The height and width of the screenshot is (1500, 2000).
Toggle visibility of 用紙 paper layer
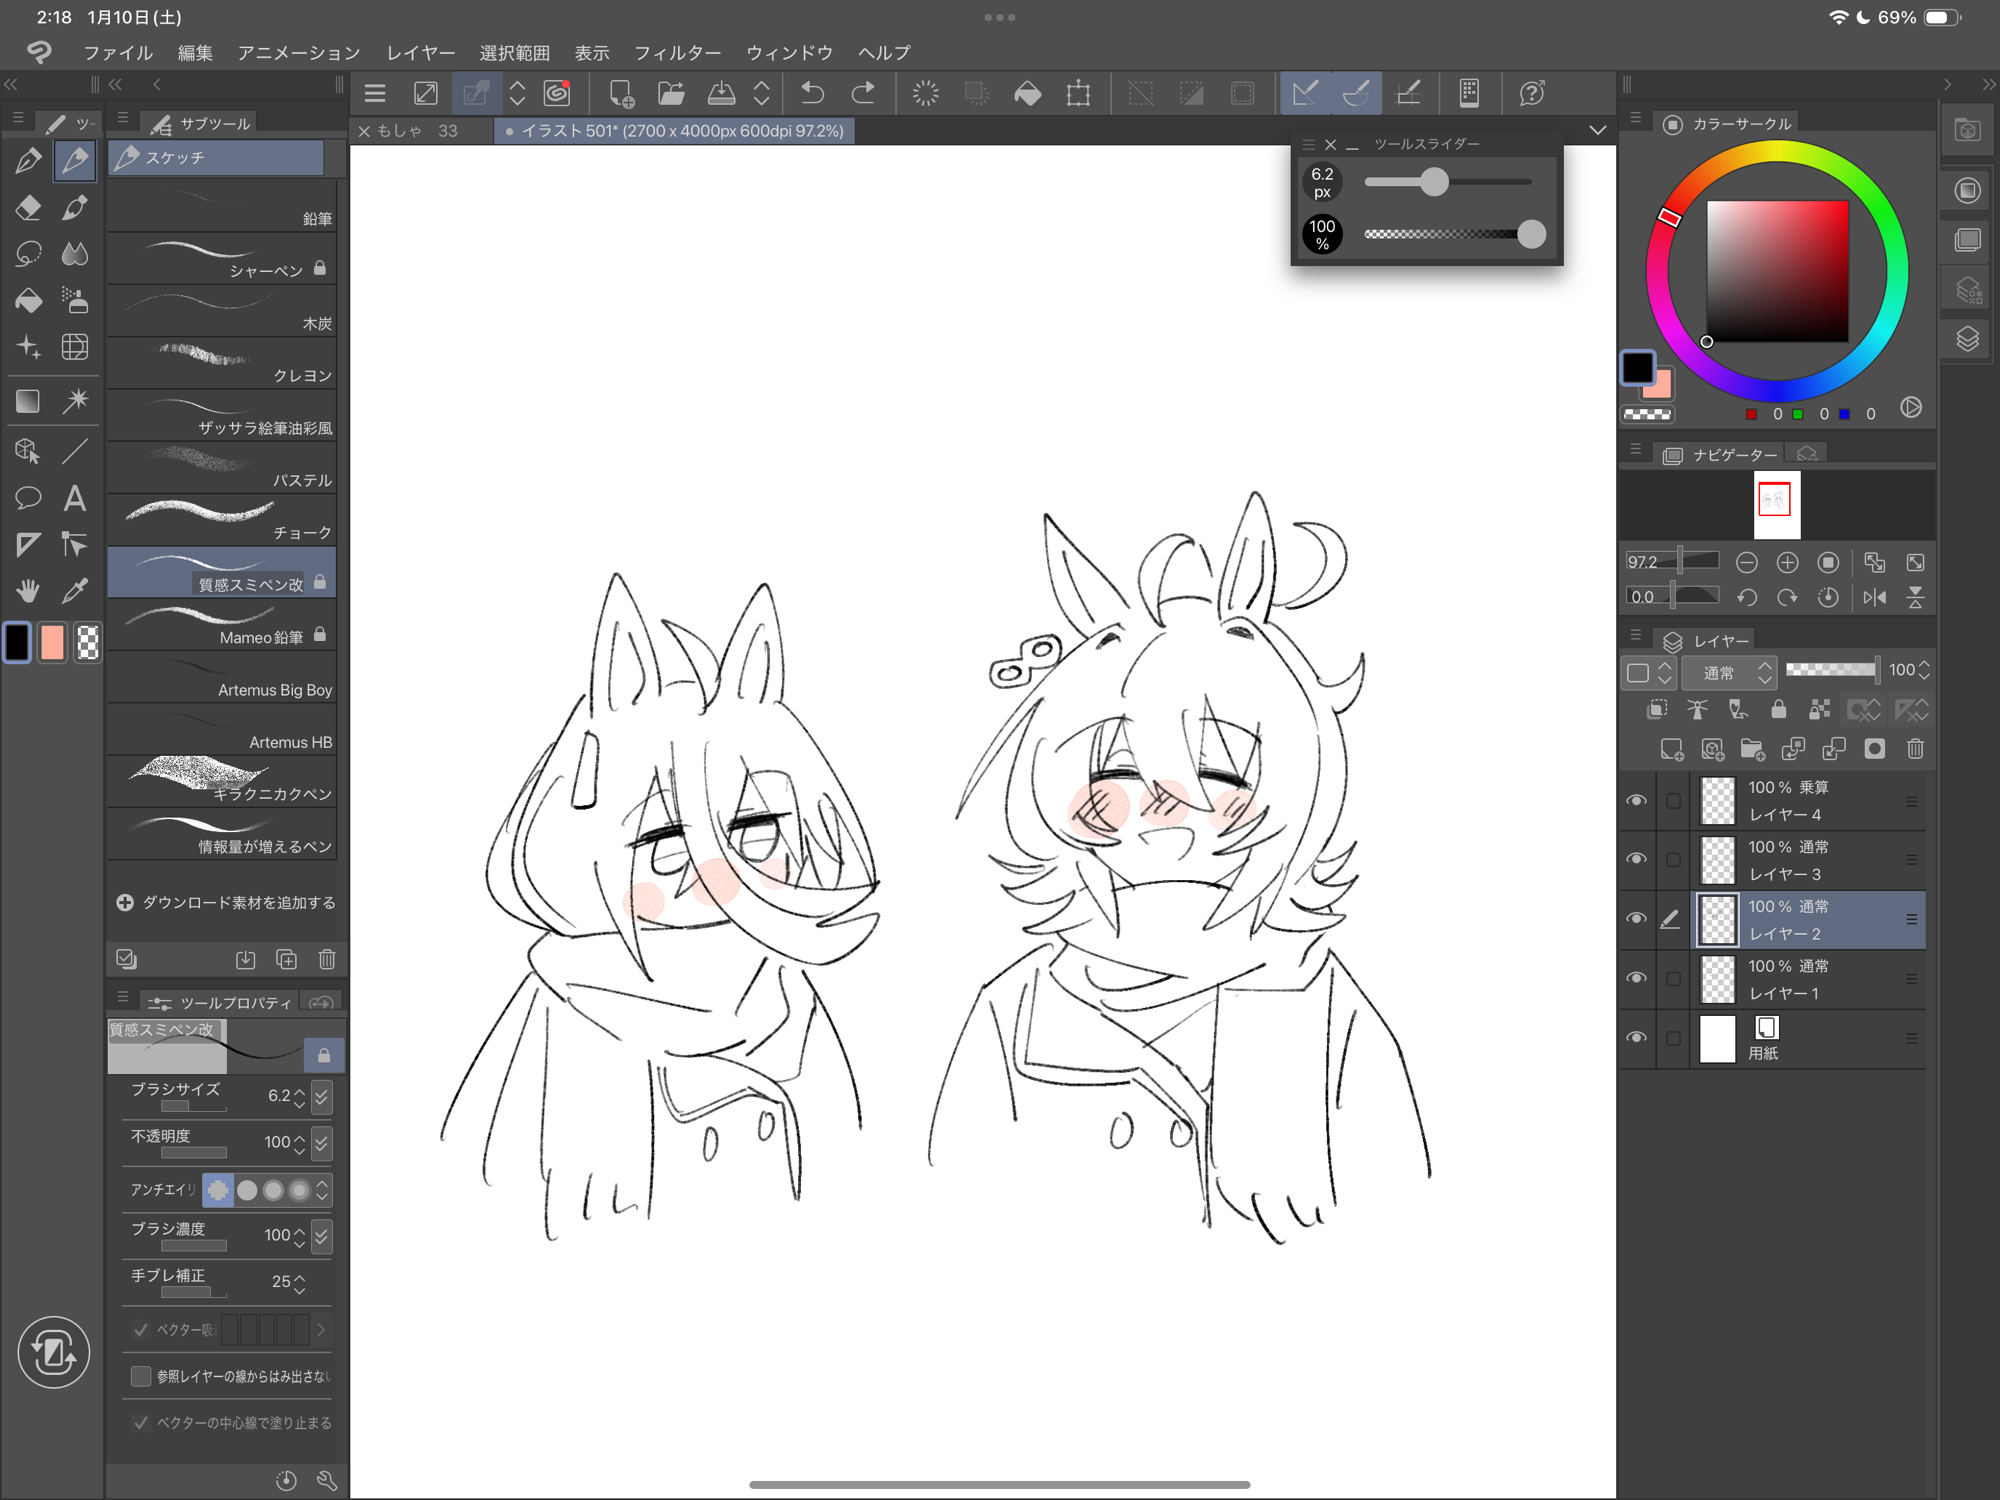(x=1636, y=1038)
